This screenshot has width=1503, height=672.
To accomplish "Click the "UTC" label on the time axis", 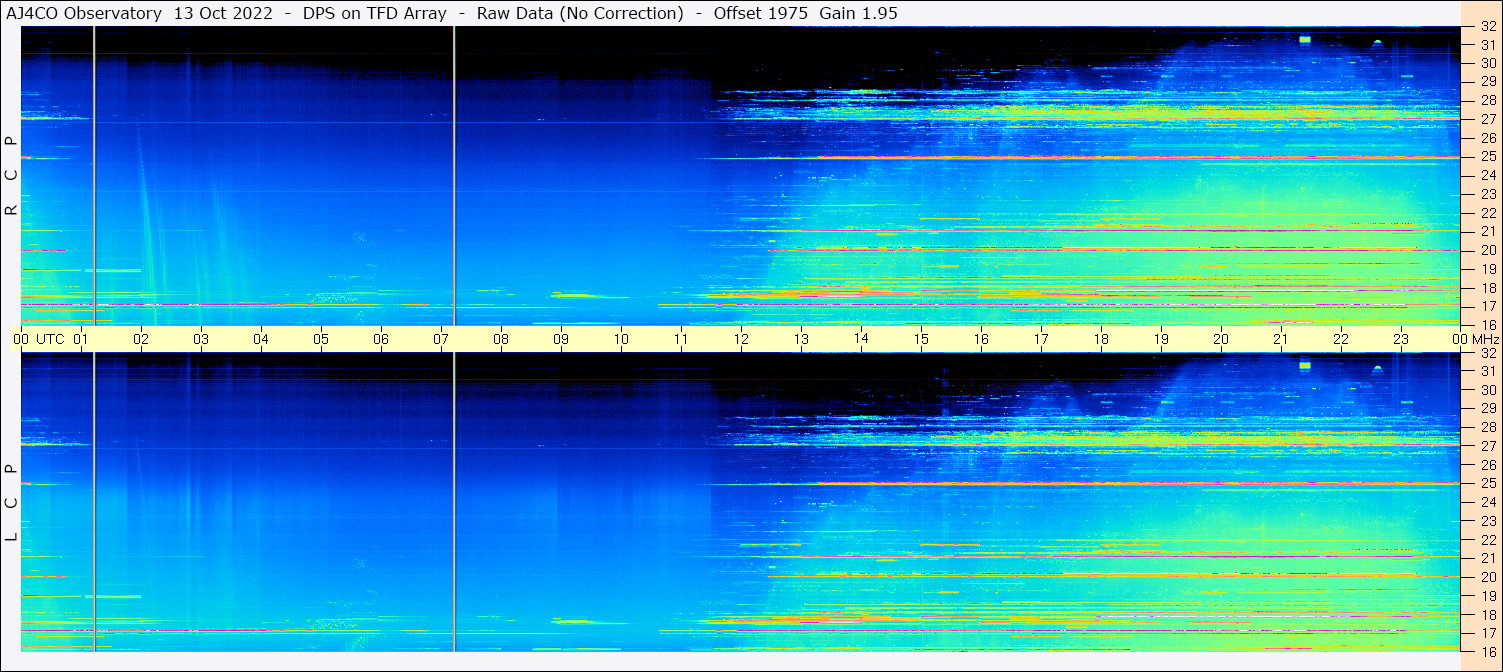I will (x=50, y=339).
